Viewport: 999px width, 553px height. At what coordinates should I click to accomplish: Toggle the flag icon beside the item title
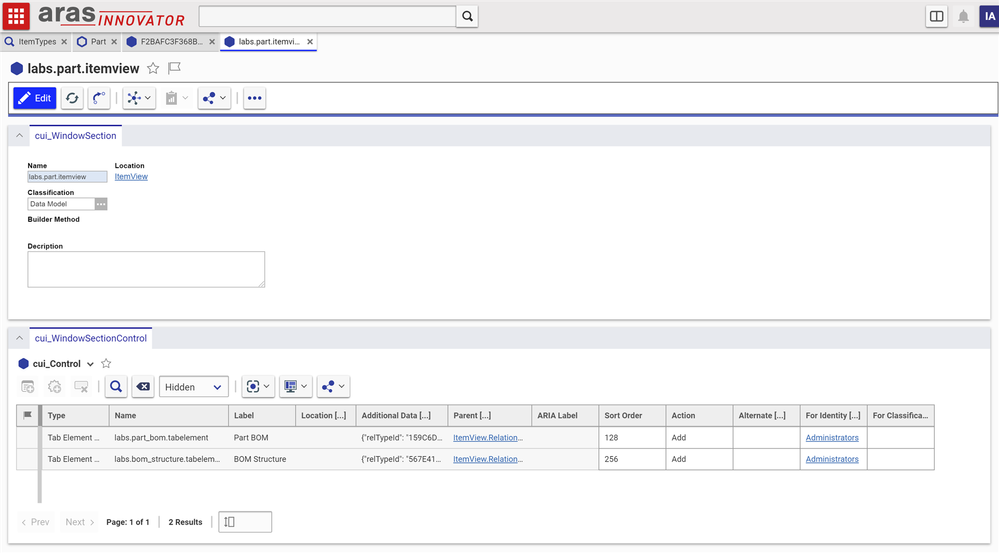coord(174,68)
